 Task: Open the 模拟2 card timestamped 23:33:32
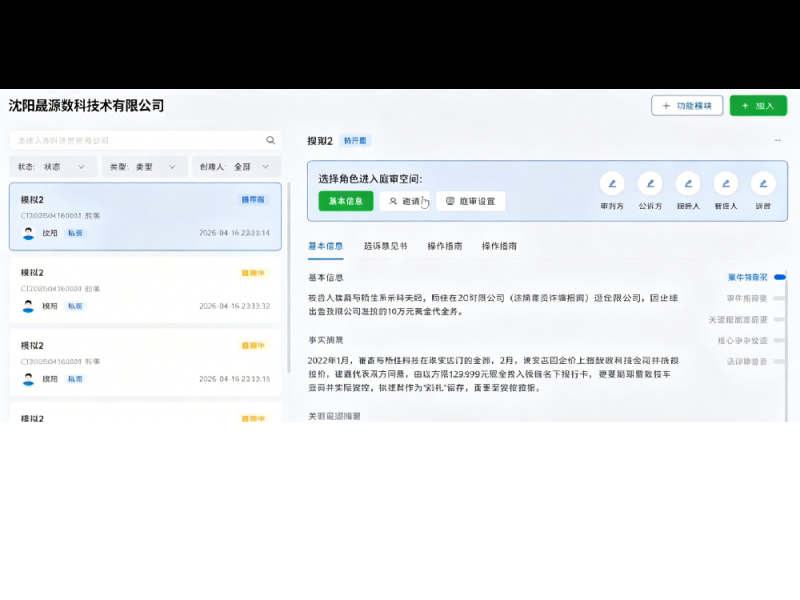click(145, 289)
